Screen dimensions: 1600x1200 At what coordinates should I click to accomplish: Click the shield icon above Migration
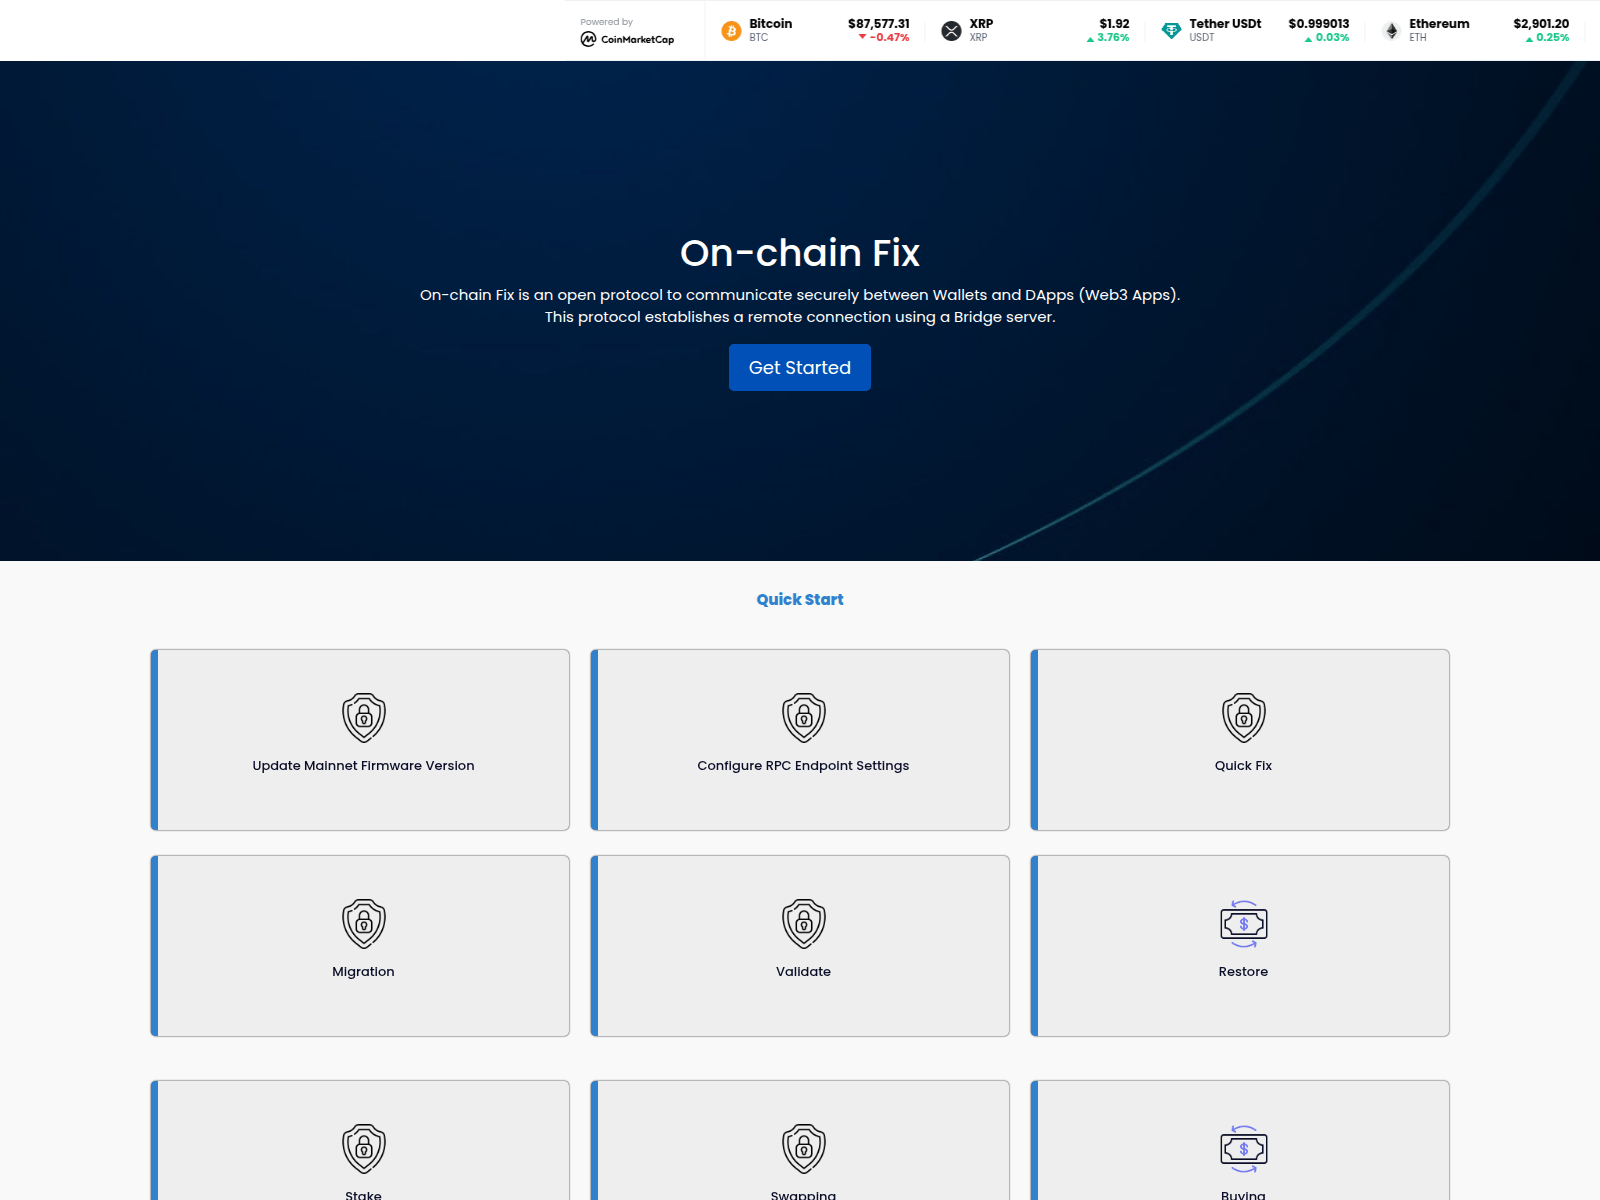364,923
